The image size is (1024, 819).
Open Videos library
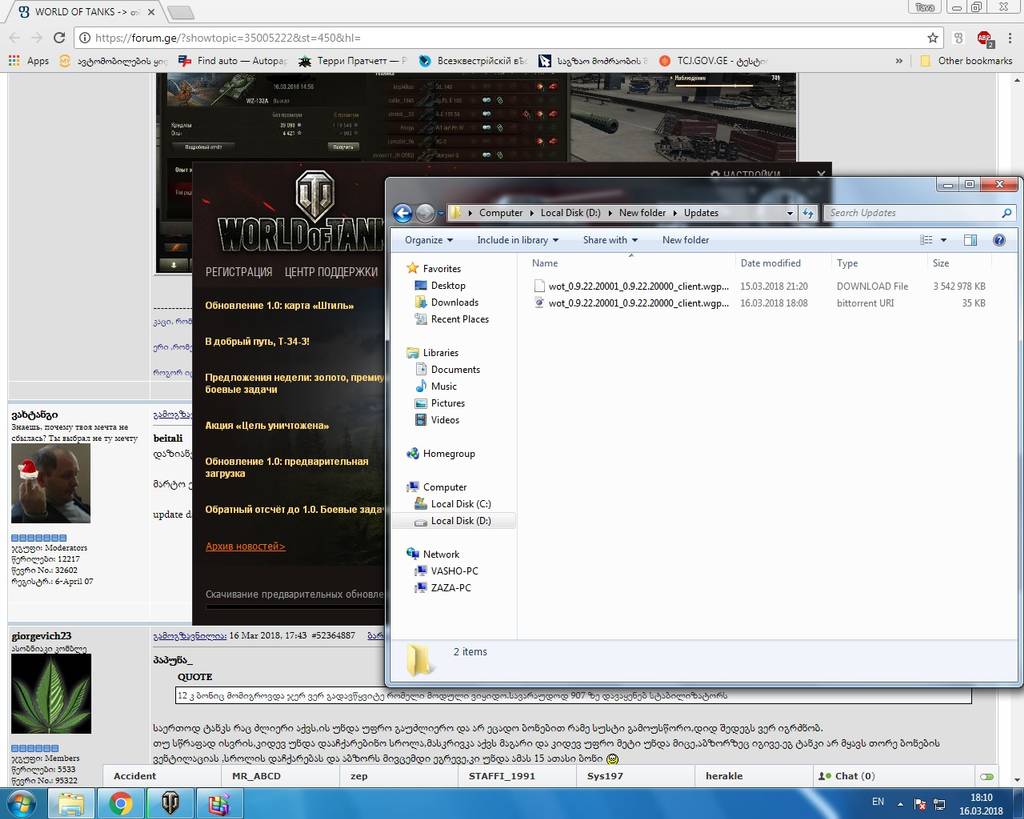444,420
